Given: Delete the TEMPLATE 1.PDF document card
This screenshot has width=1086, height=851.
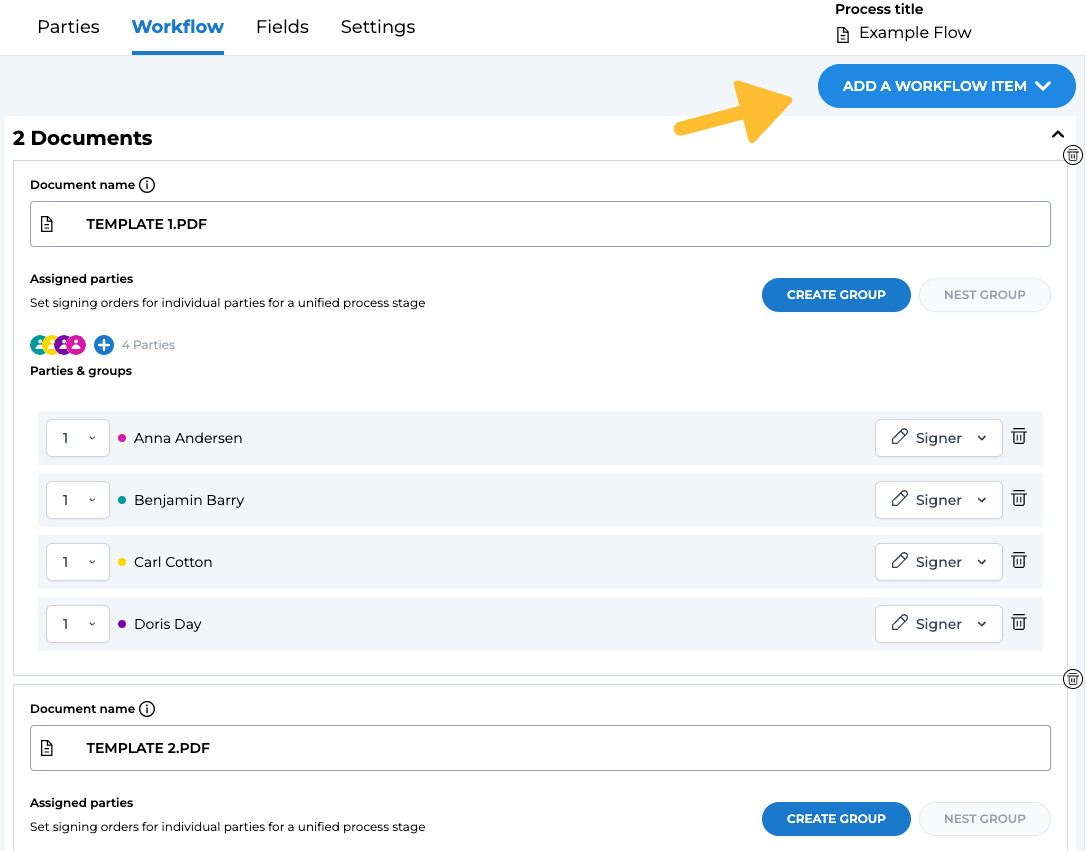Looking at the screenshot, I should click(x=1072, y=155).
